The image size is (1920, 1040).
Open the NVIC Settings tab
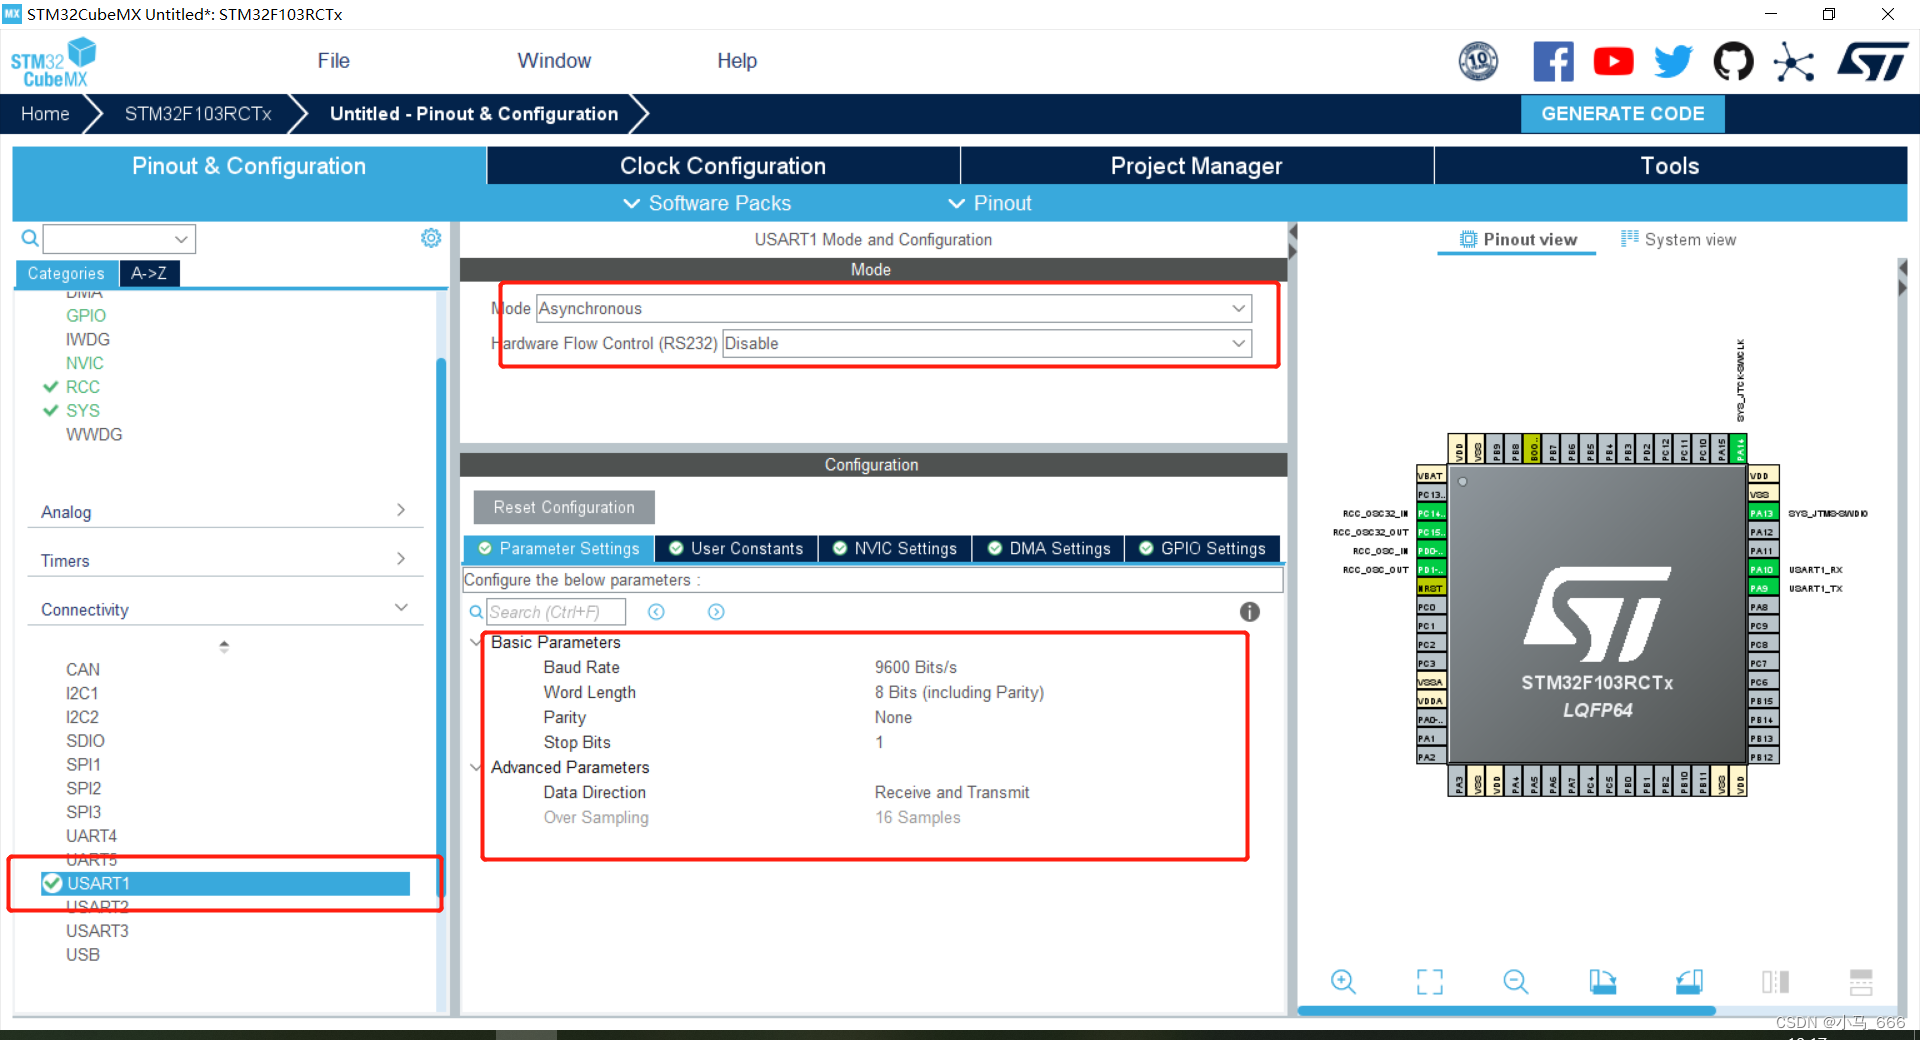(x=895, y=548)
